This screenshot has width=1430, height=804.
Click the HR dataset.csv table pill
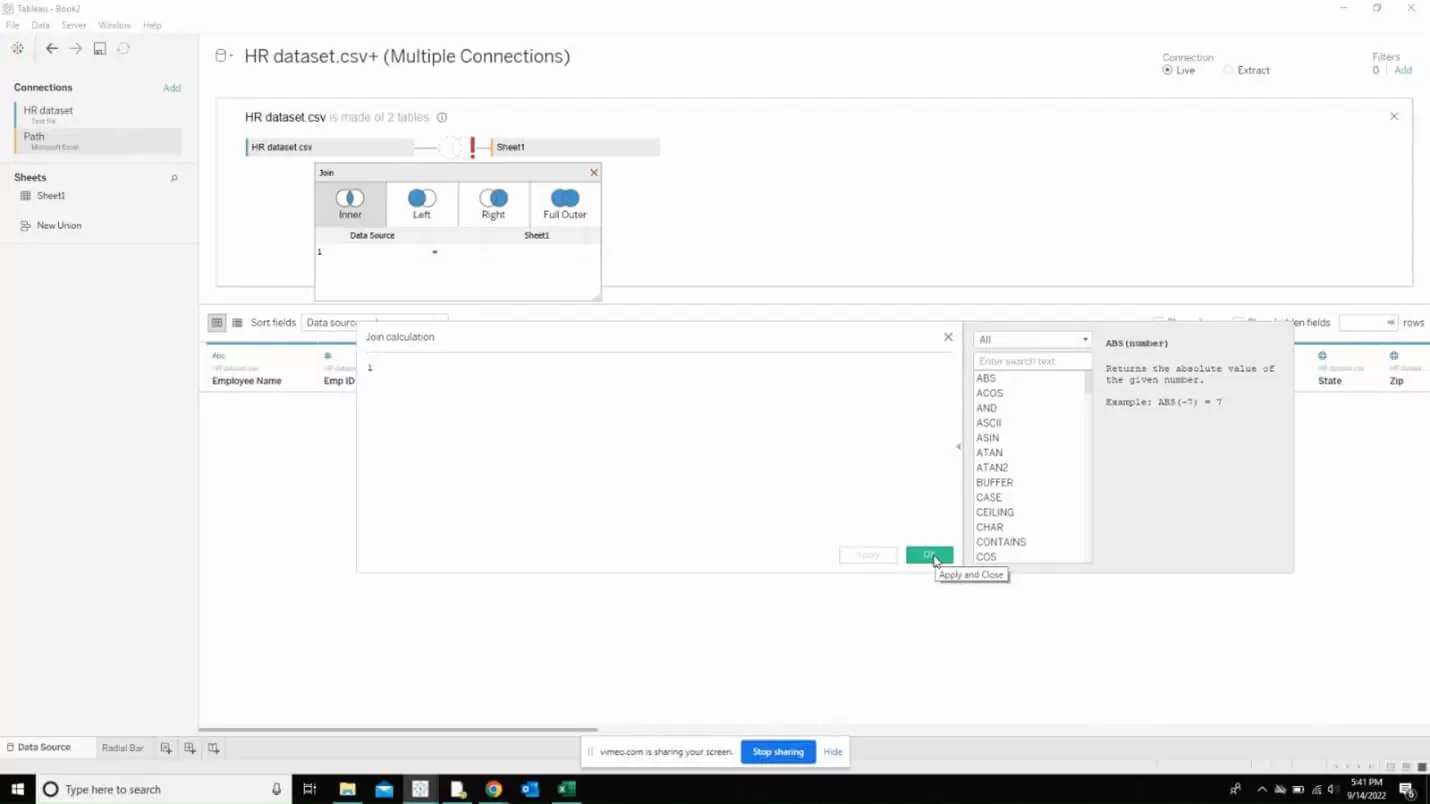pos(330,147)
